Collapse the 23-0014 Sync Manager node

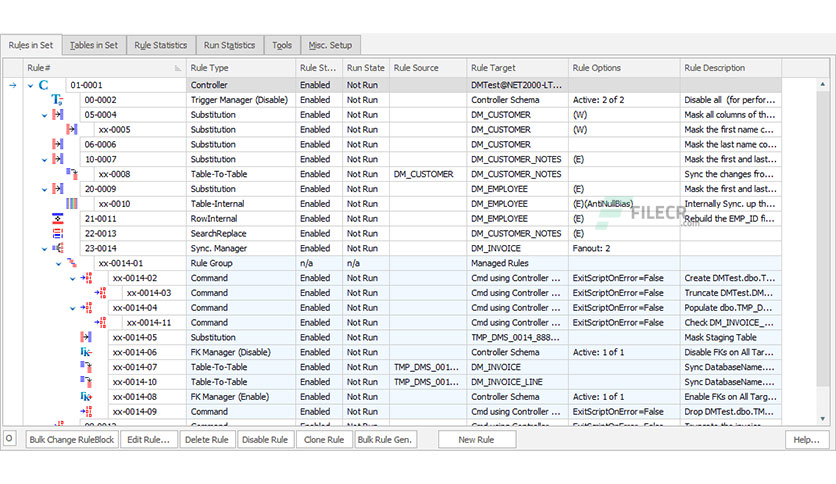pyautogui.click(x=44, y=249)
